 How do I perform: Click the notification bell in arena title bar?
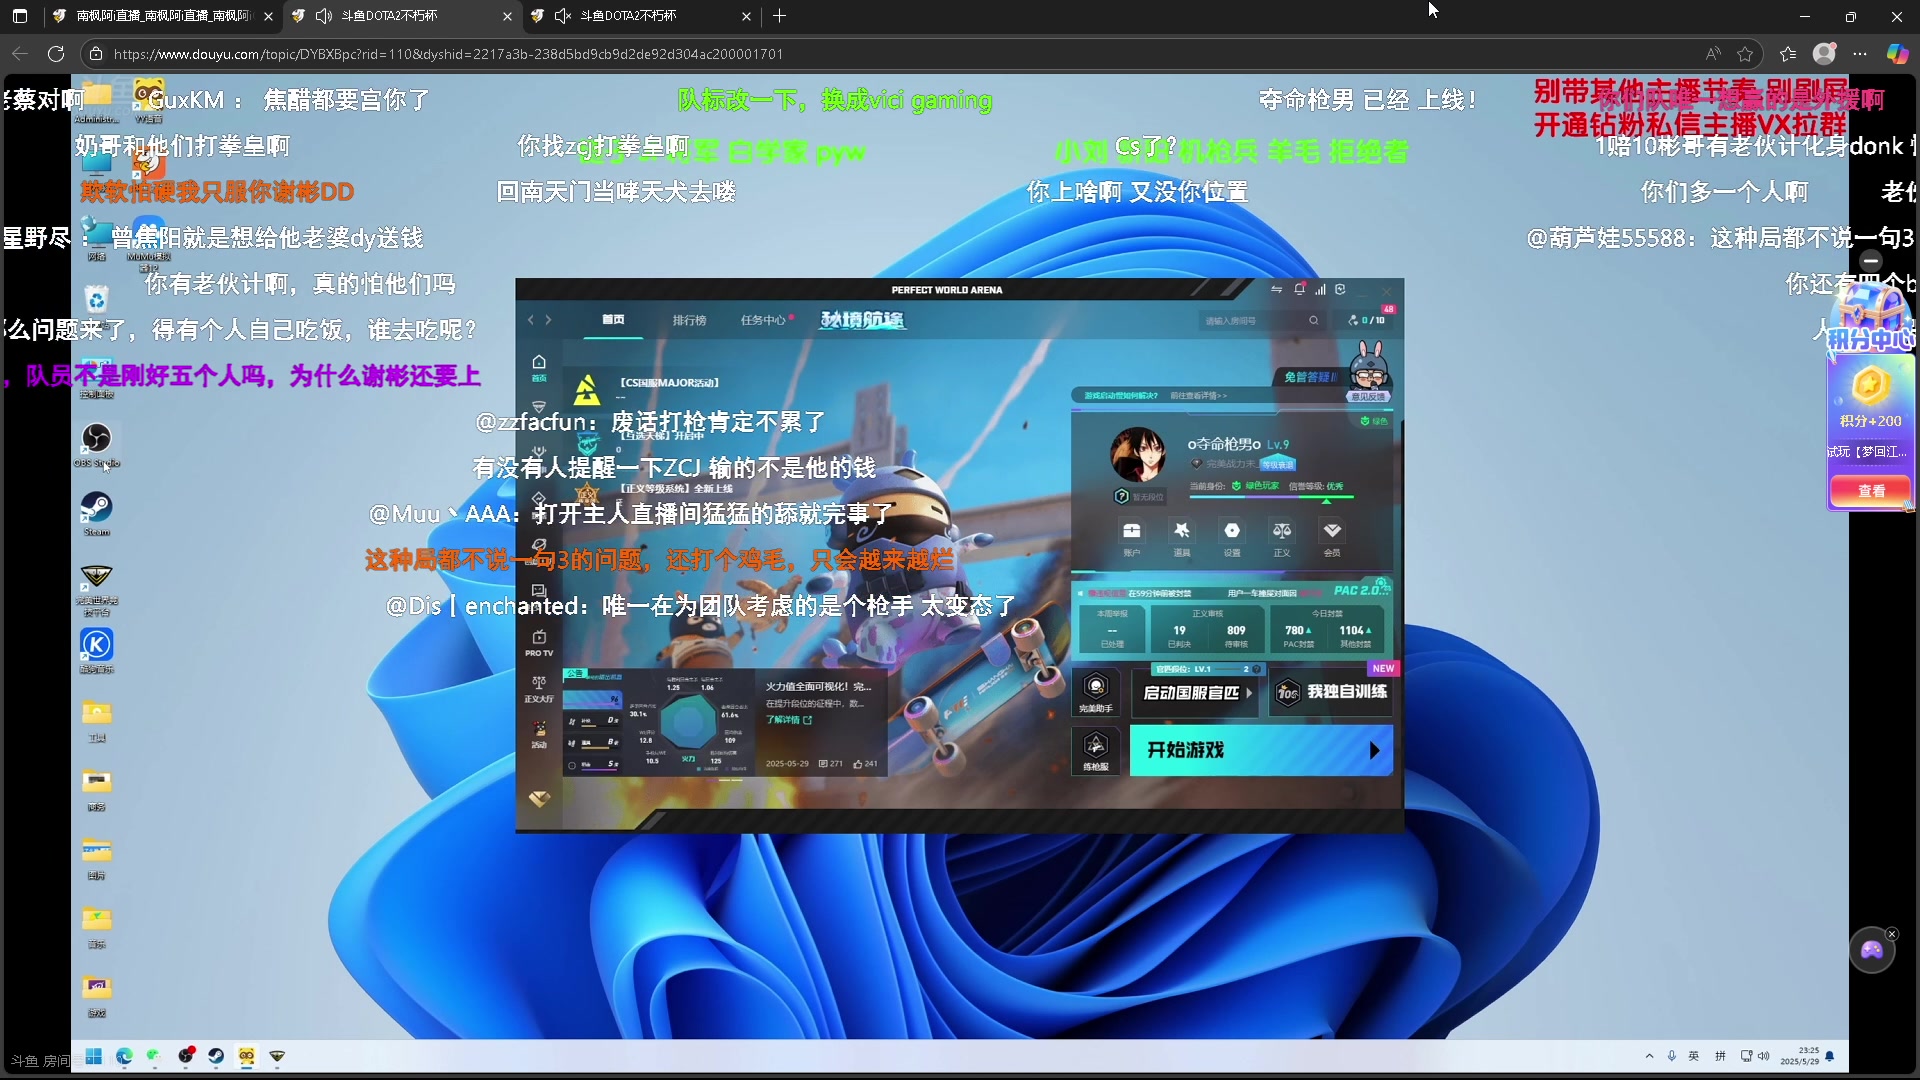1299,289
